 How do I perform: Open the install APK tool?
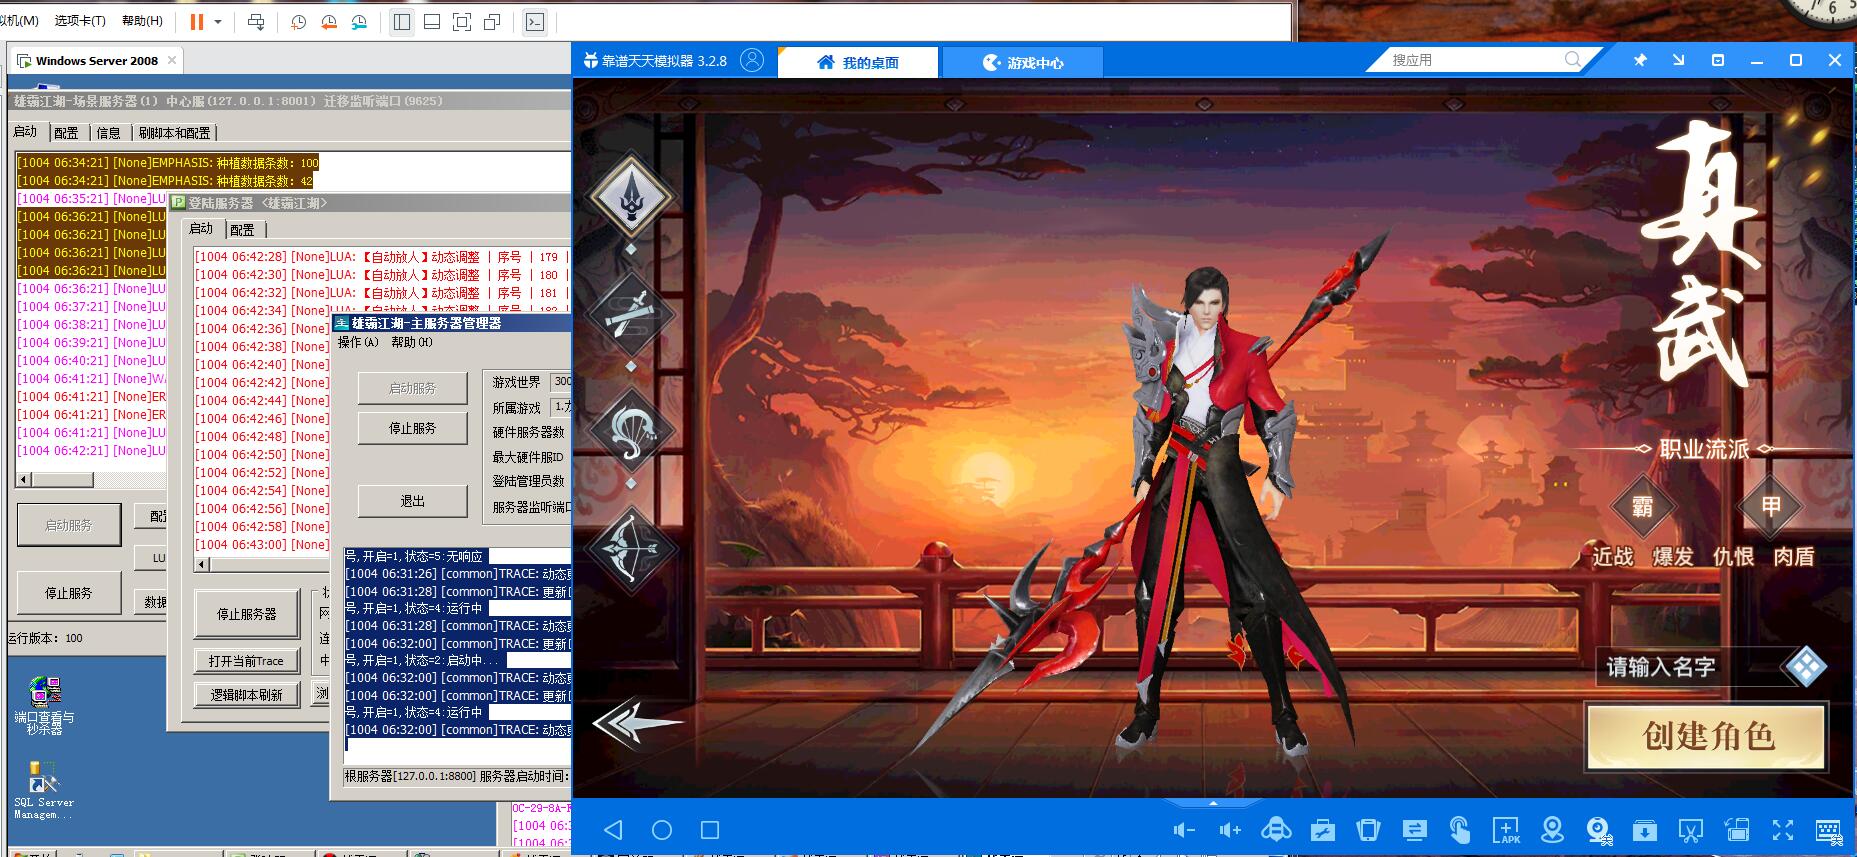tap(1506, 830)
